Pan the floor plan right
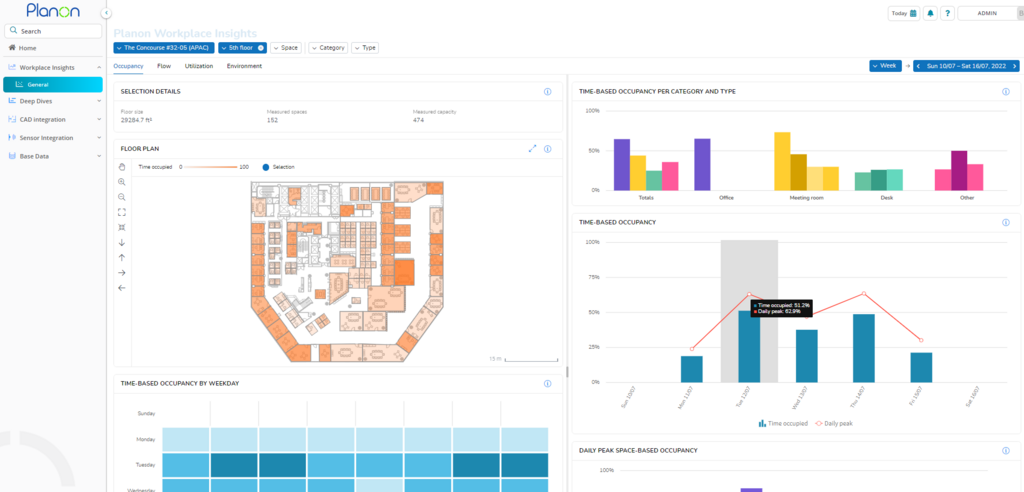Viewport: 1024px width, 492px height. coord(121,272)
